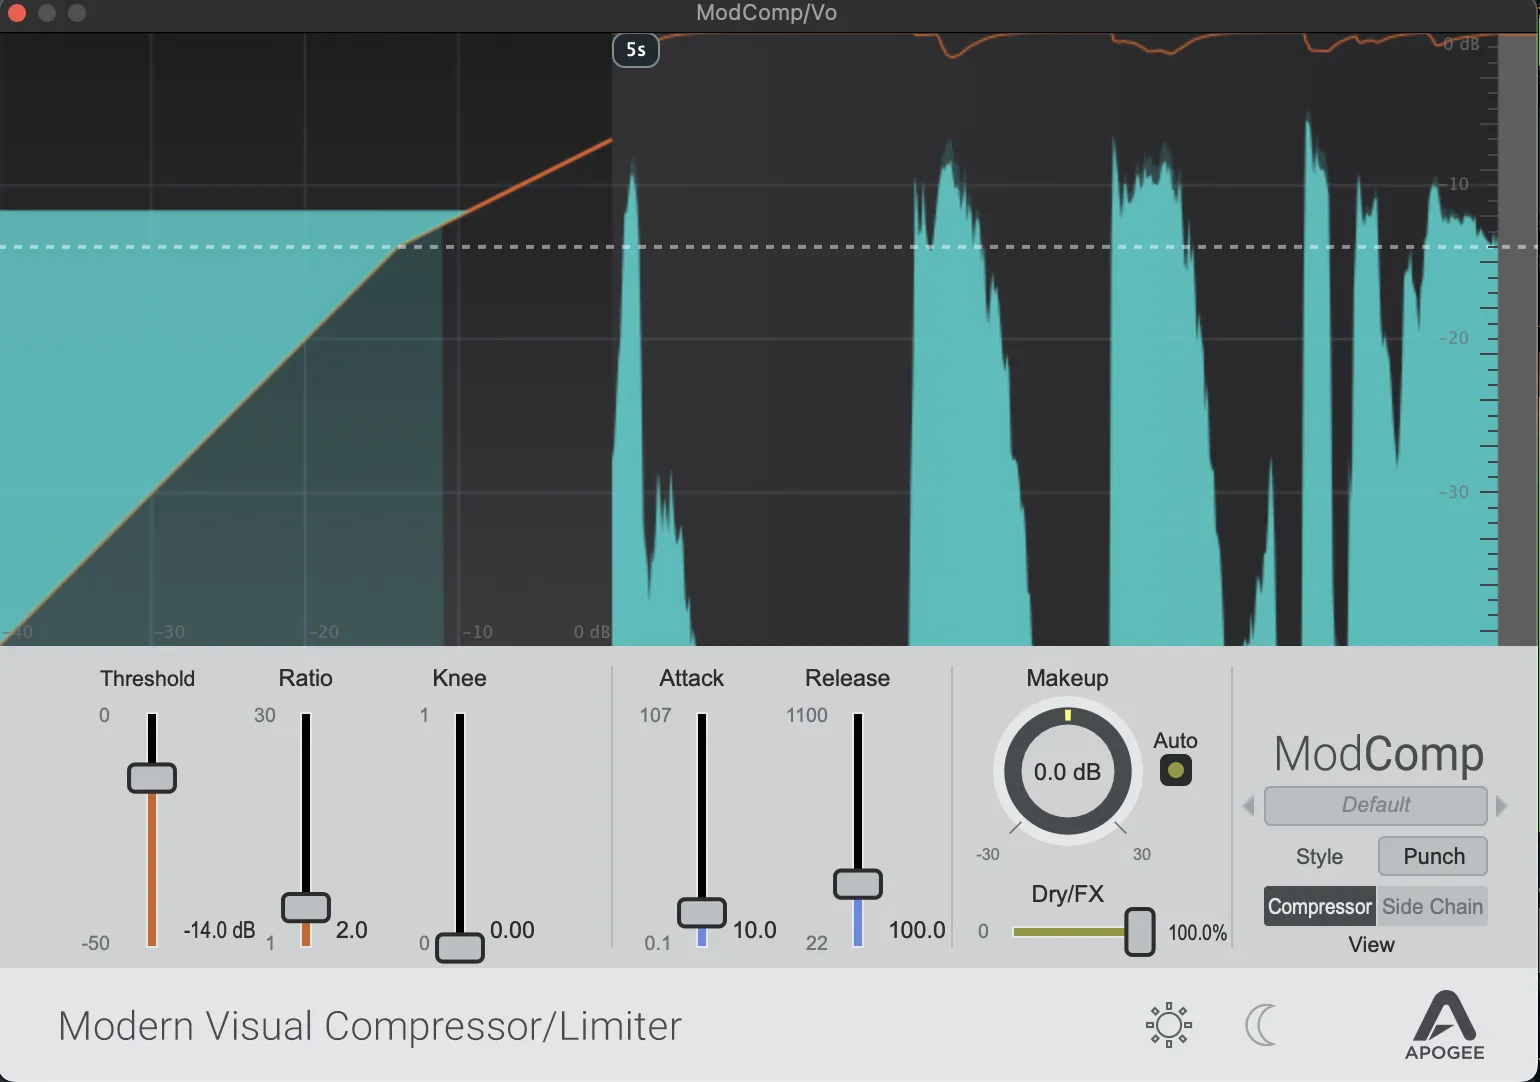
Task: Click the Apogee logo
Action: click(x=1444, y=1025)
